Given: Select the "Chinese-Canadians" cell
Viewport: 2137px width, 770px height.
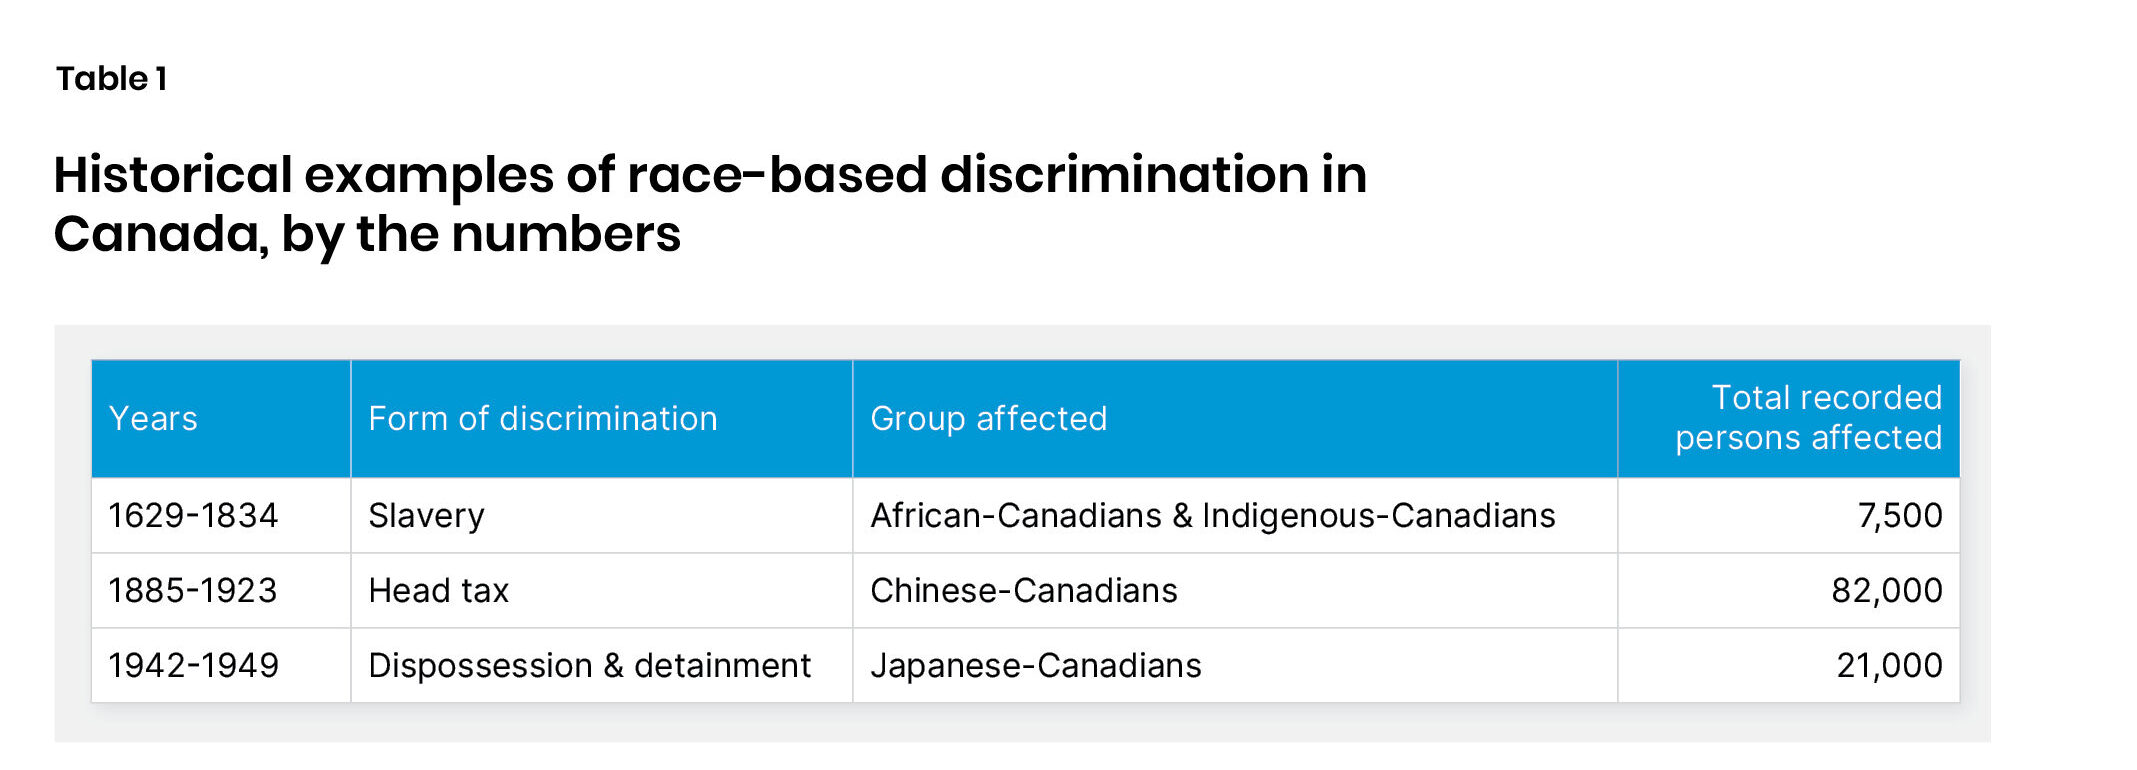Looking at the screenshot, I should (x=1024, y=591).
